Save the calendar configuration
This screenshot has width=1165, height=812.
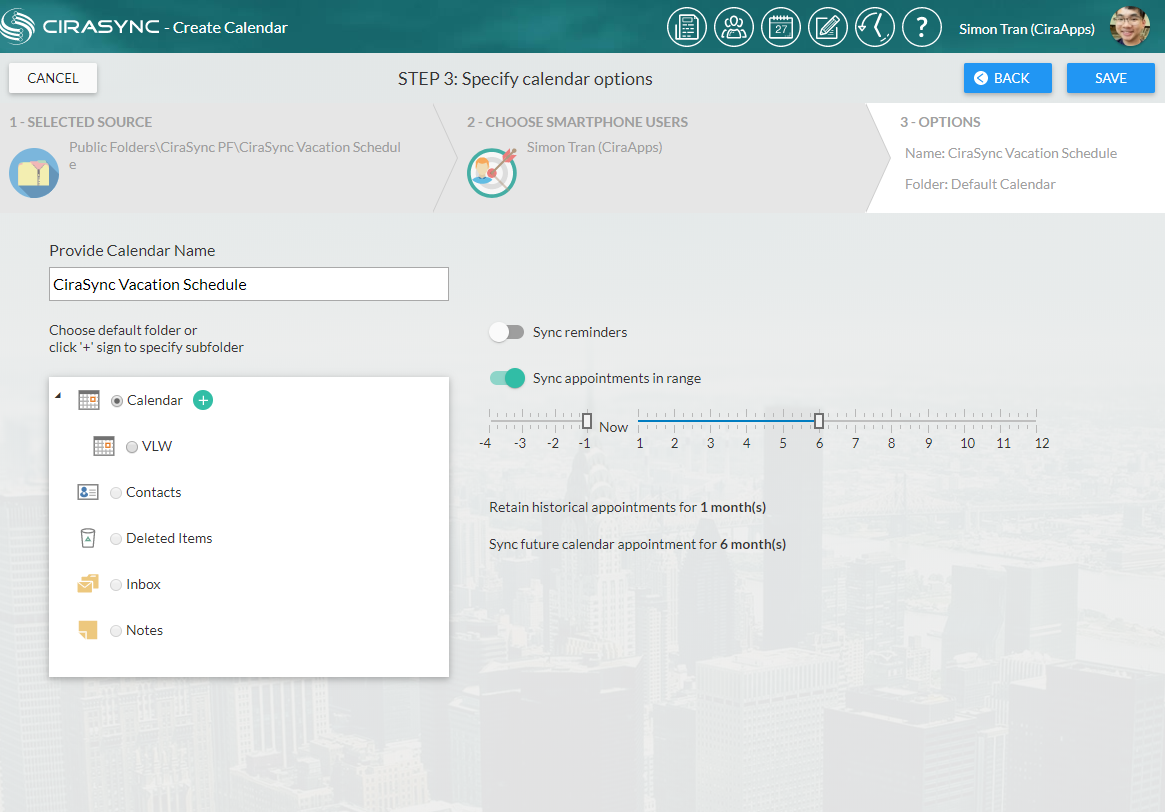[1110, 77]
